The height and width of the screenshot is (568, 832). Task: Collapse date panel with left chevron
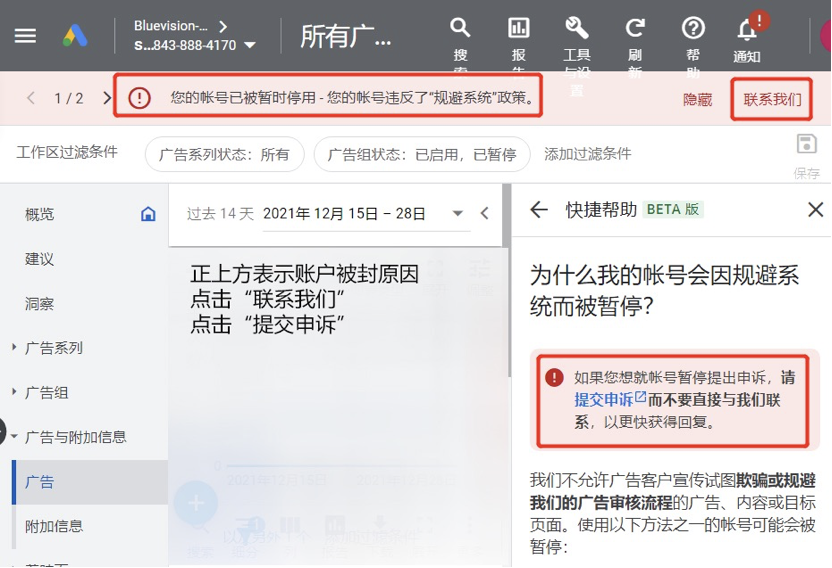[x=484, y=213]
